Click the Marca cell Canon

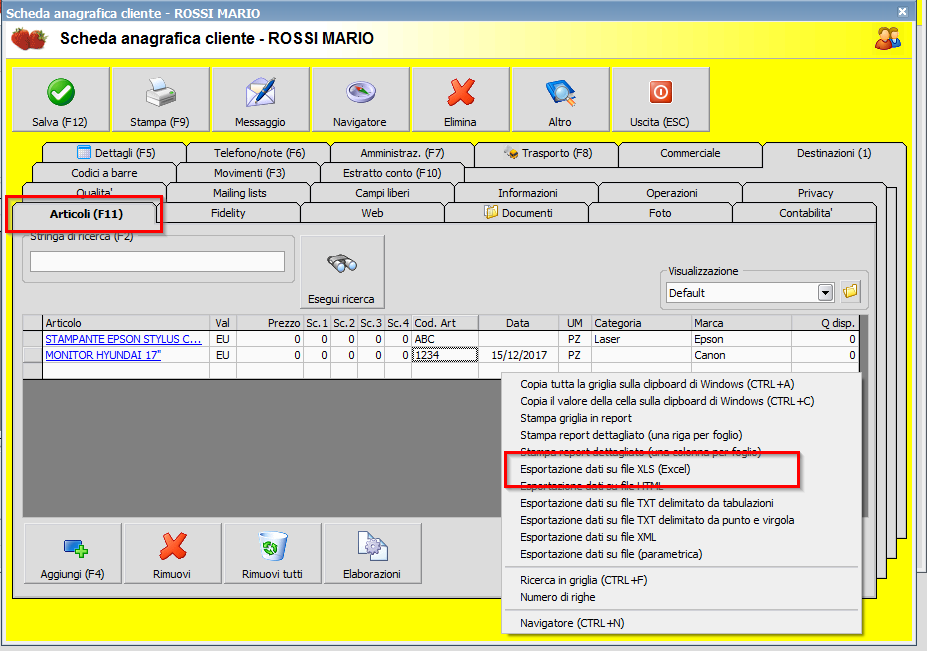coord(741,355)
